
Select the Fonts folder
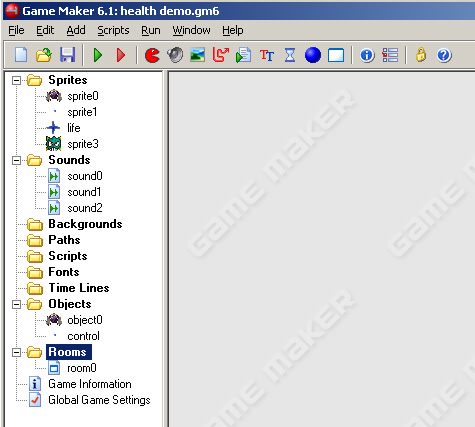(x=64, y=272)
